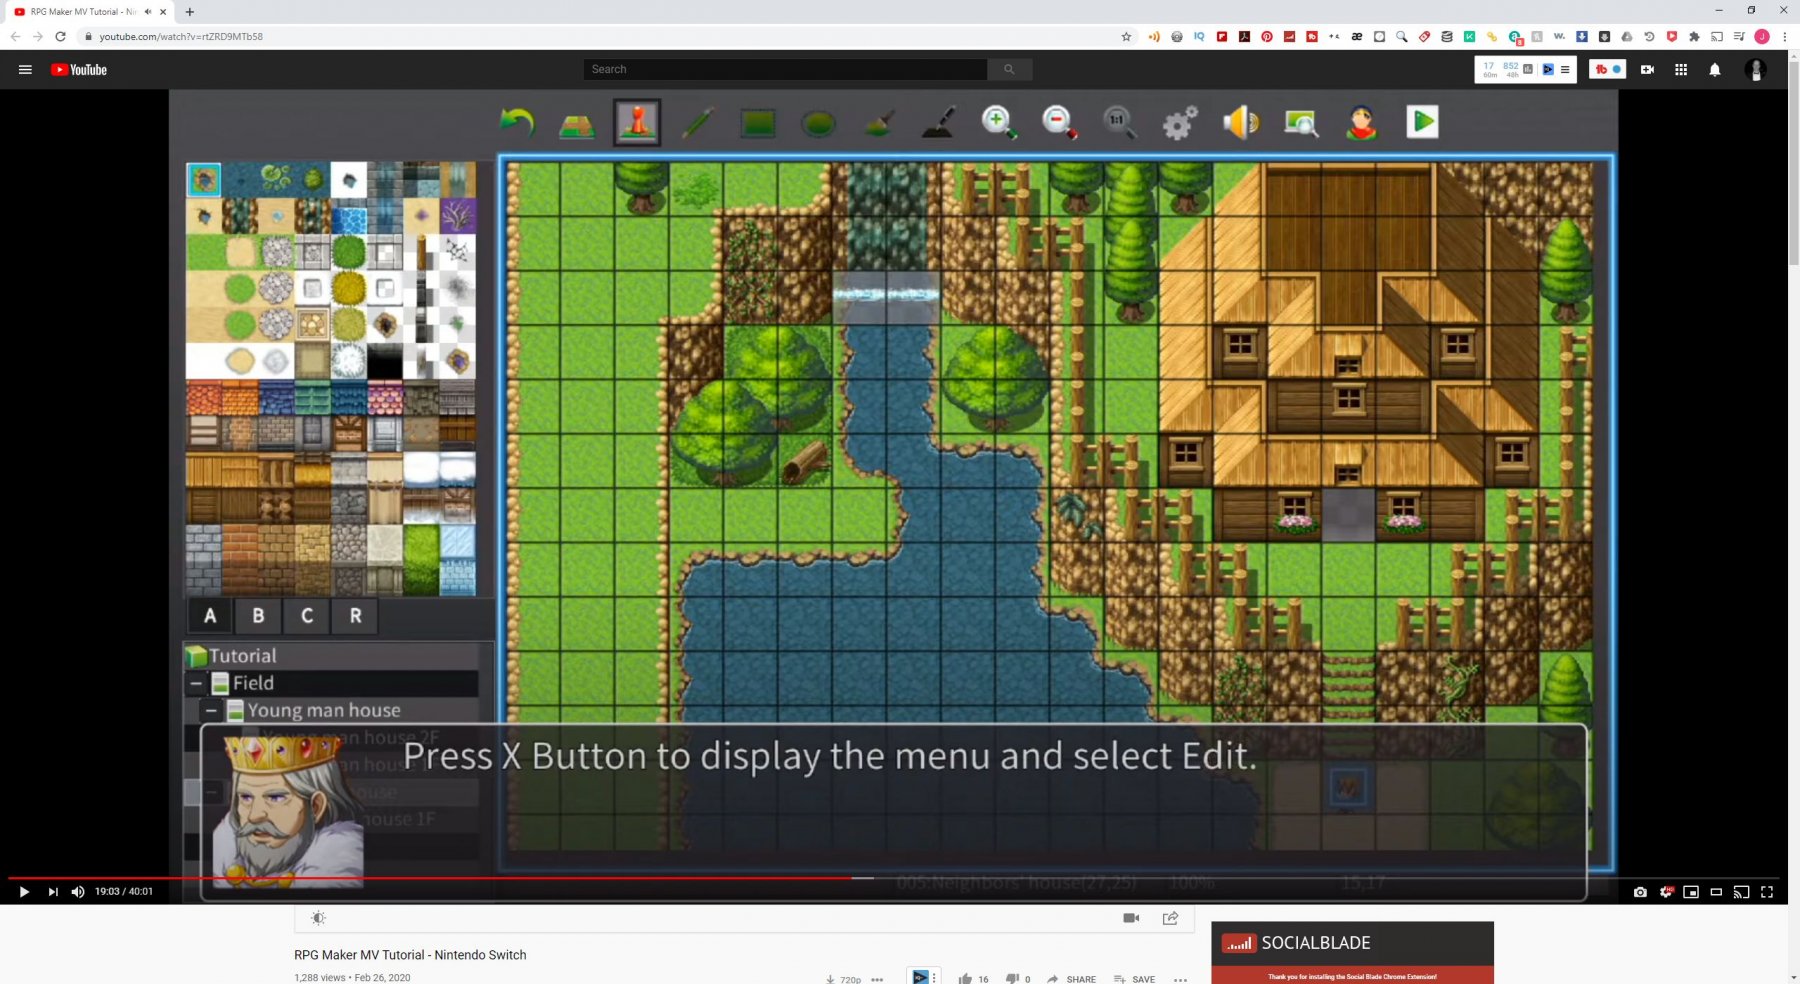Click the YouTube search input field
This screenshot has height=984, width=1800.
pyautogui.click(x=785, y=69)
